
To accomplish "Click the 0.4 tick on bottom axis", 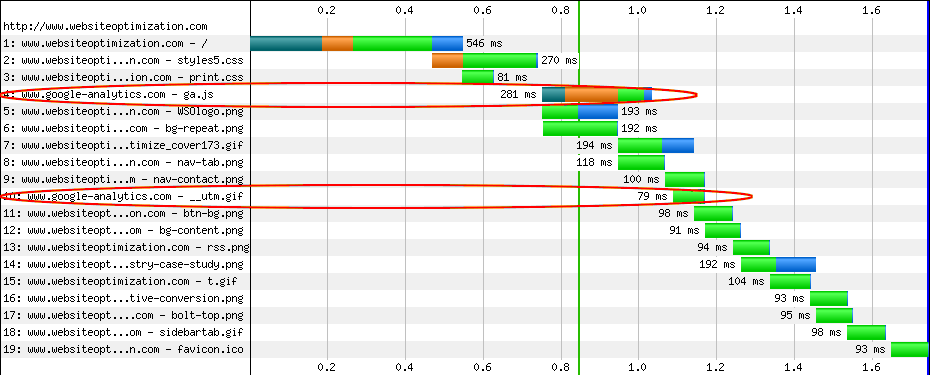I will click(x=405, y=367).
